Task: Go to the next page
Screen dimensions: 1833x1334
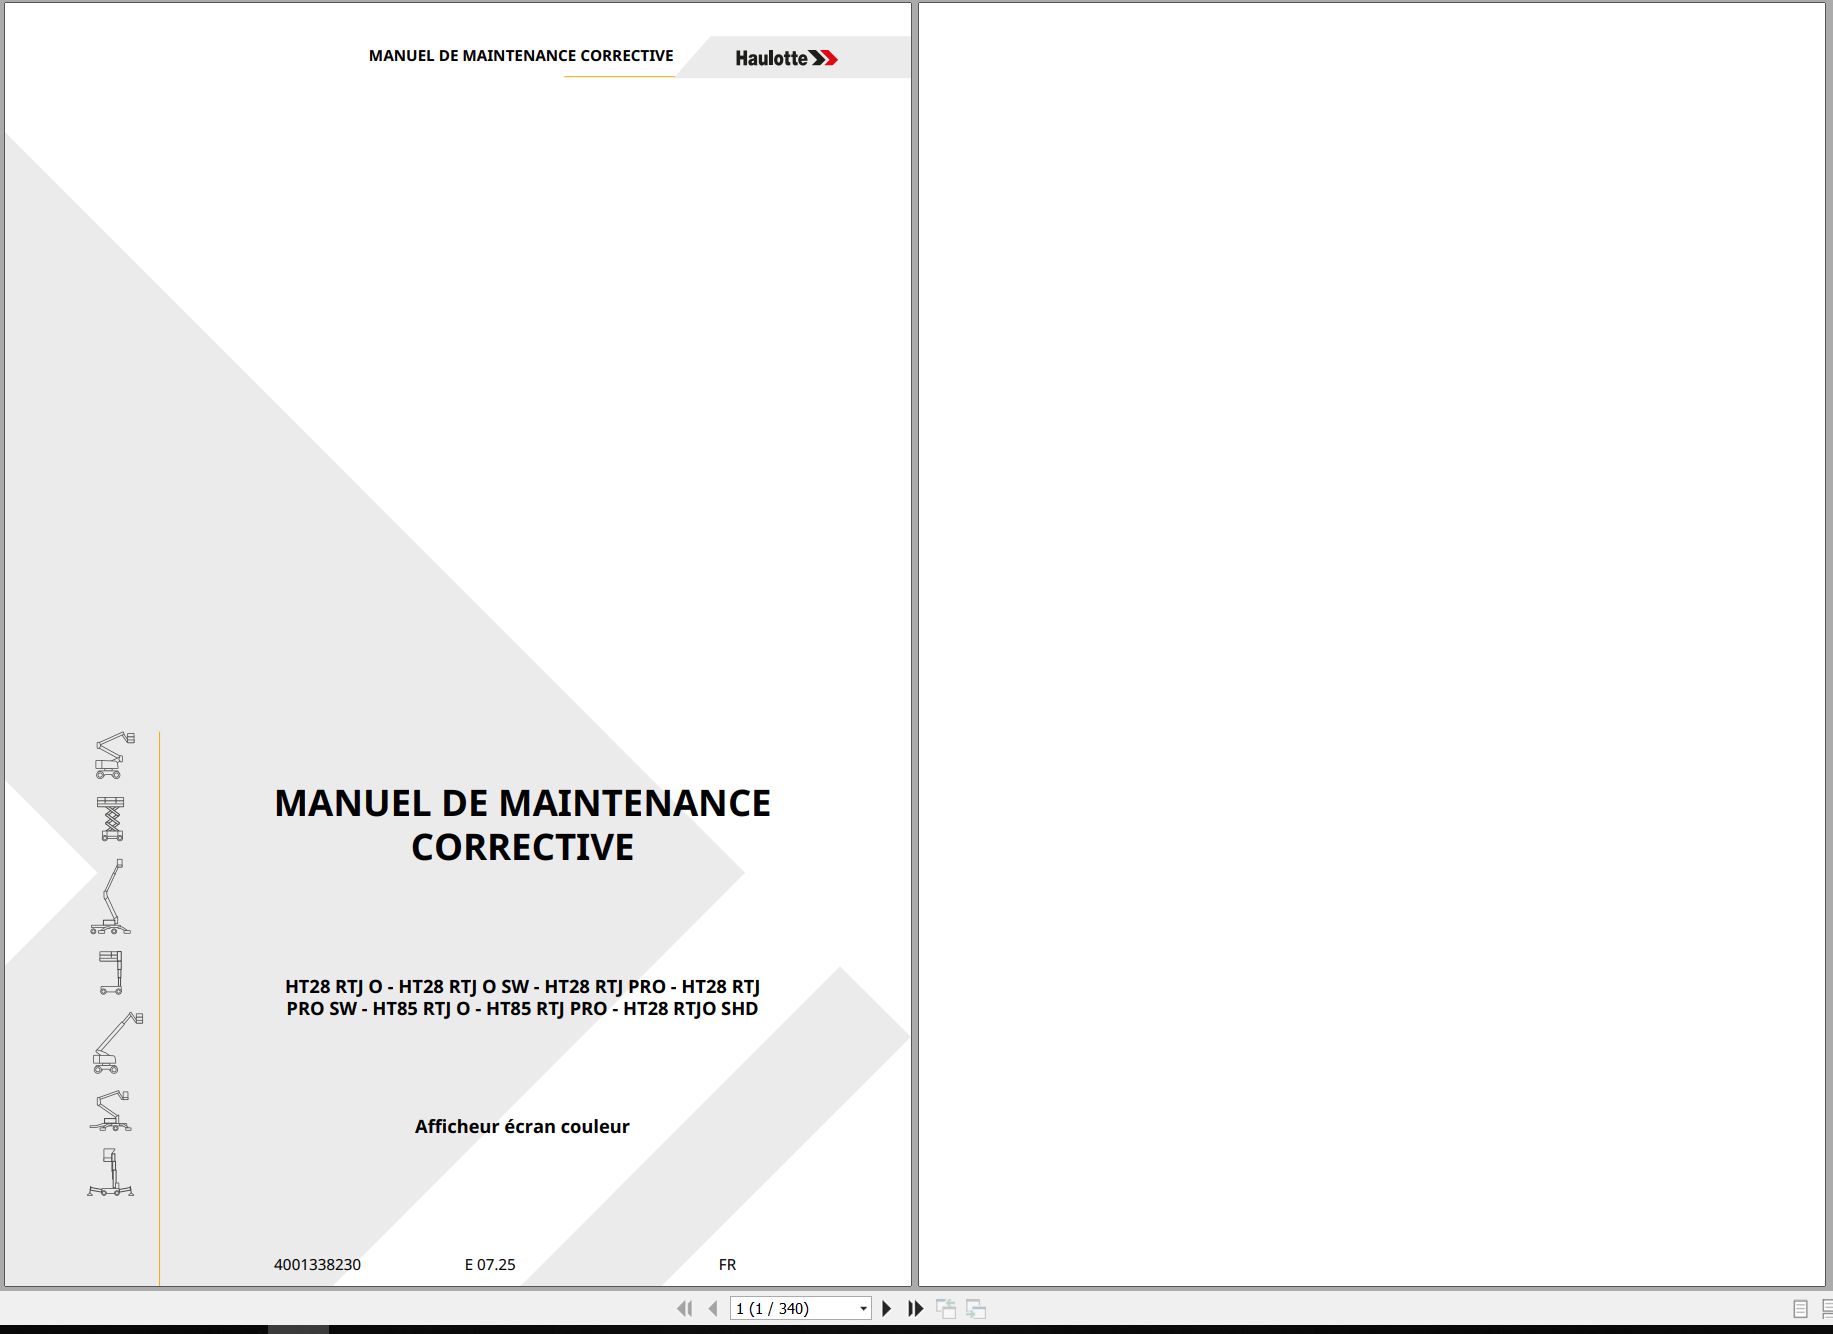Action: coord(886,1308)
